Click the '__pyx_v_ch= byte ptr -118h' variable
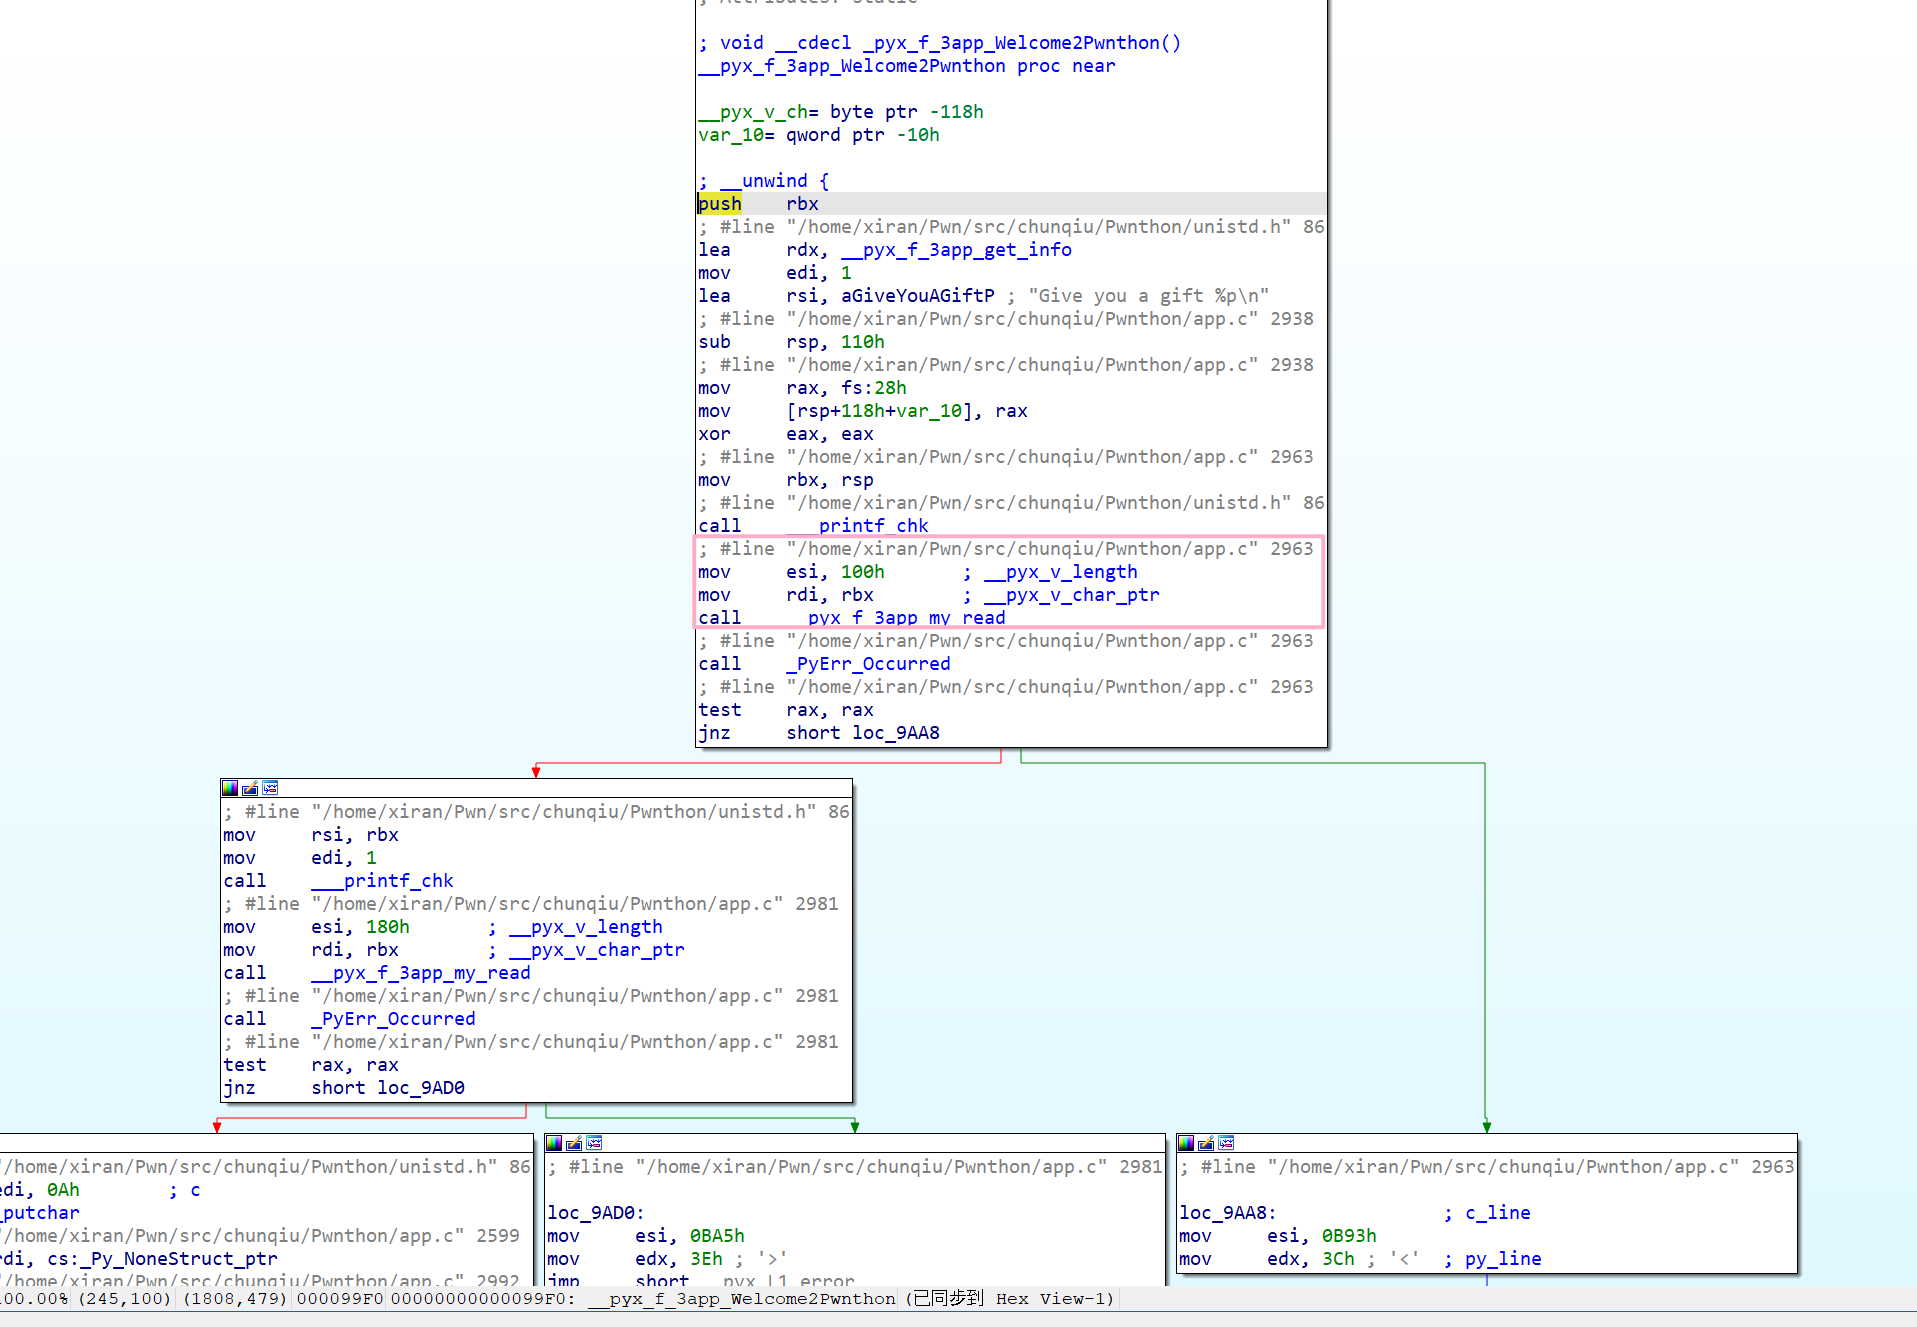This screenshot has height=1327, width=1917. tap(841, 112)
